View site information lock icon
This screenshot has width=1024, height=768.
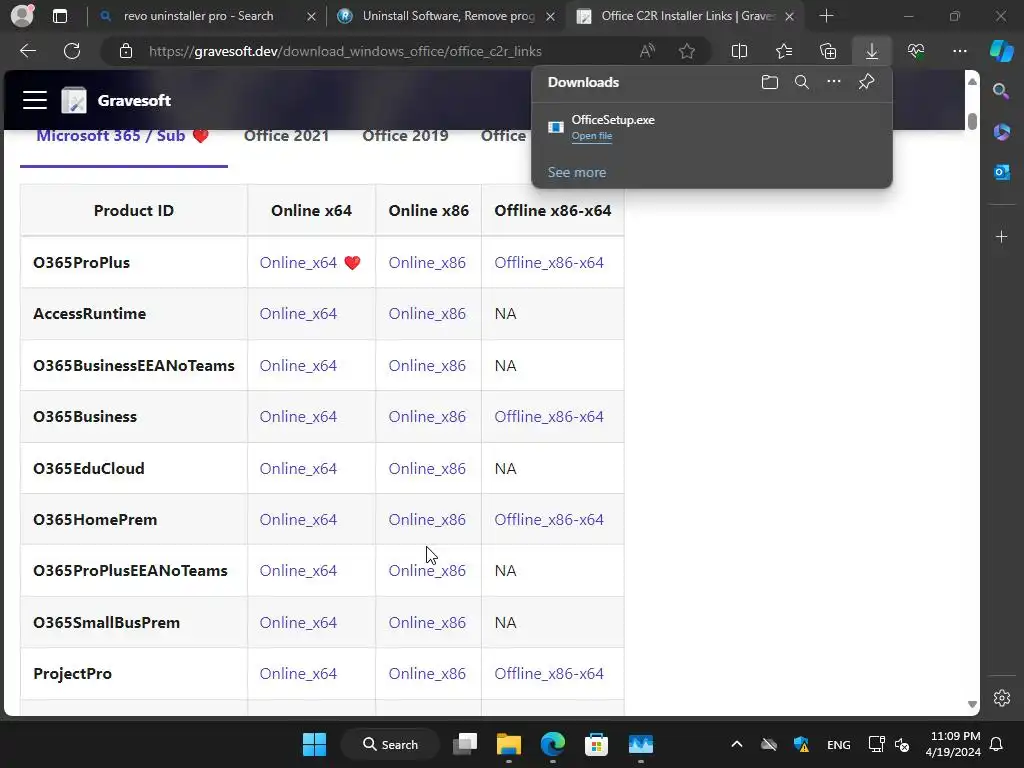tap(126, 51)
